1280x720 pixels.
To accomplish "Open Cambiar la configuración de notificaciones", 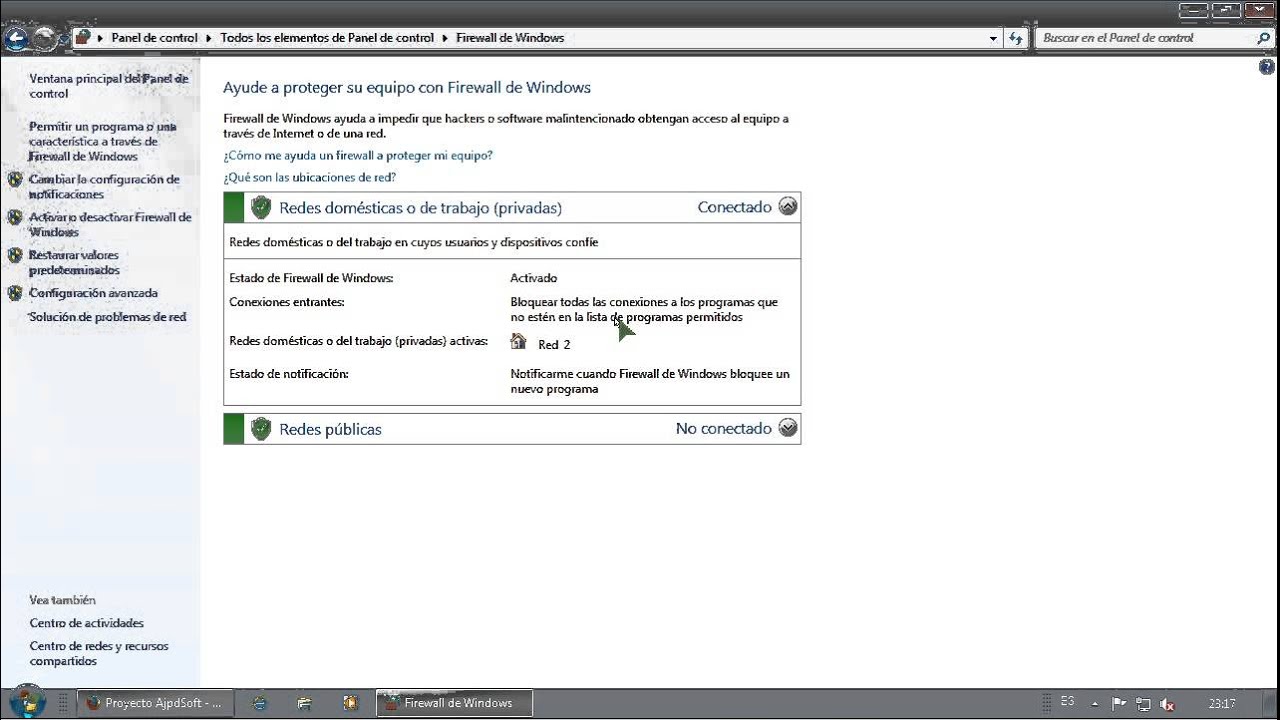I will click(104, 187).
